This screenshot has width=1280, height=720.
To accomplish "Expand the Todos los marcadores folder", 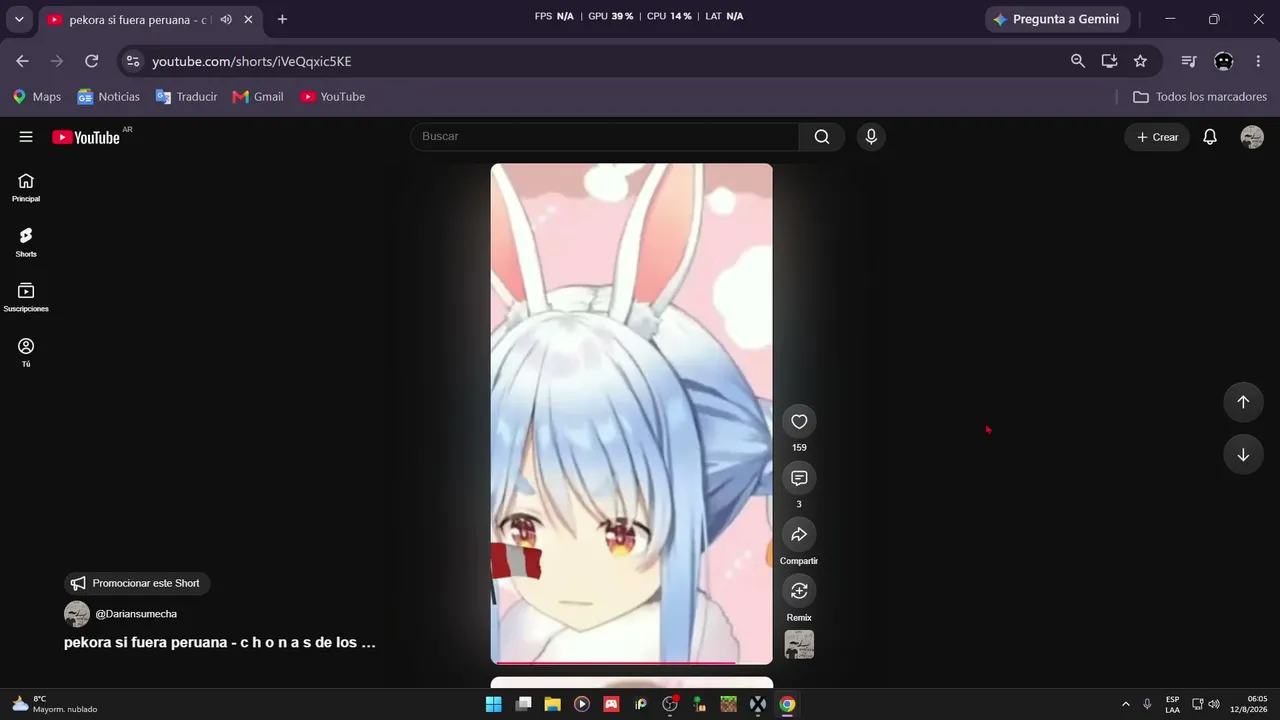I will coord(1200,97).
